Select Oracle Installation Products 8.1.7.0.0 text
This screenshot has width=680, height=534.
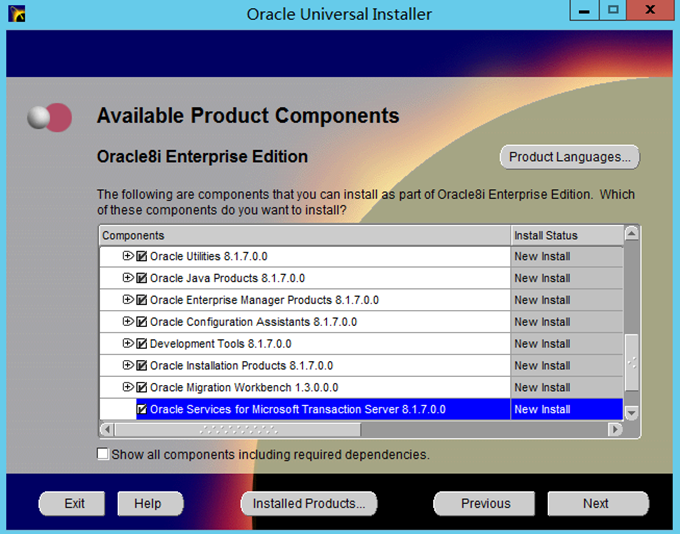click(241, 366)
